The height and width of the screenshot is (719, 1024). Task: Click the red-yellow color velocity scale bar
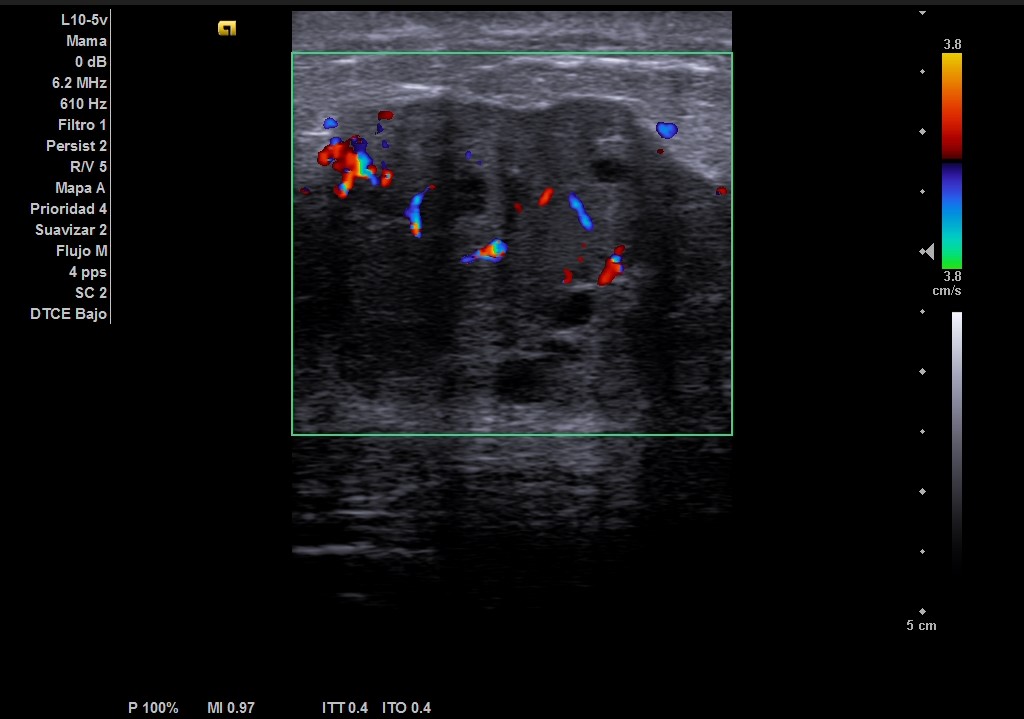(952, 105)
